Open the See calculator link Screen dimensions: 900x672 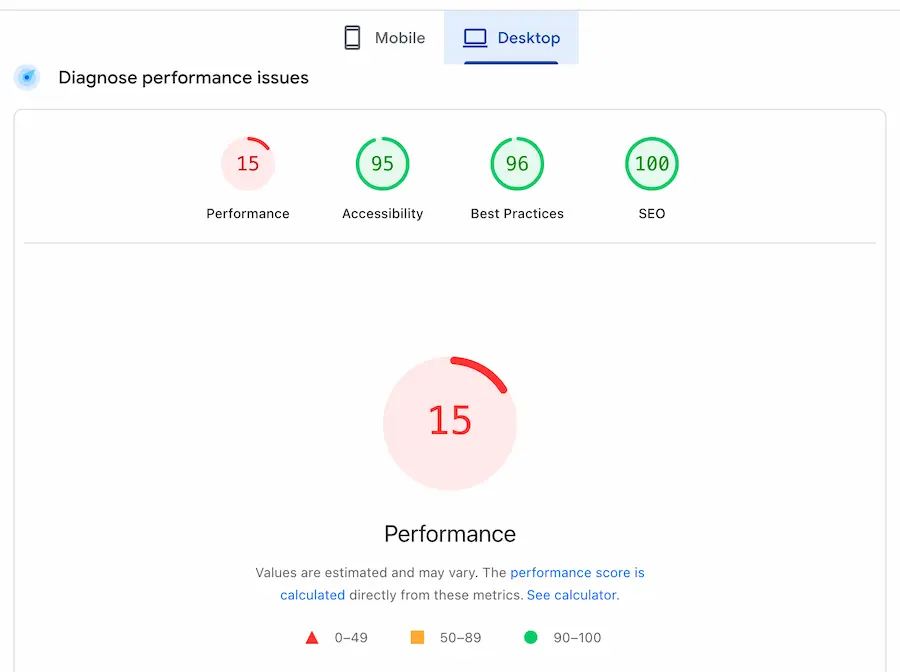click(571, 594)
